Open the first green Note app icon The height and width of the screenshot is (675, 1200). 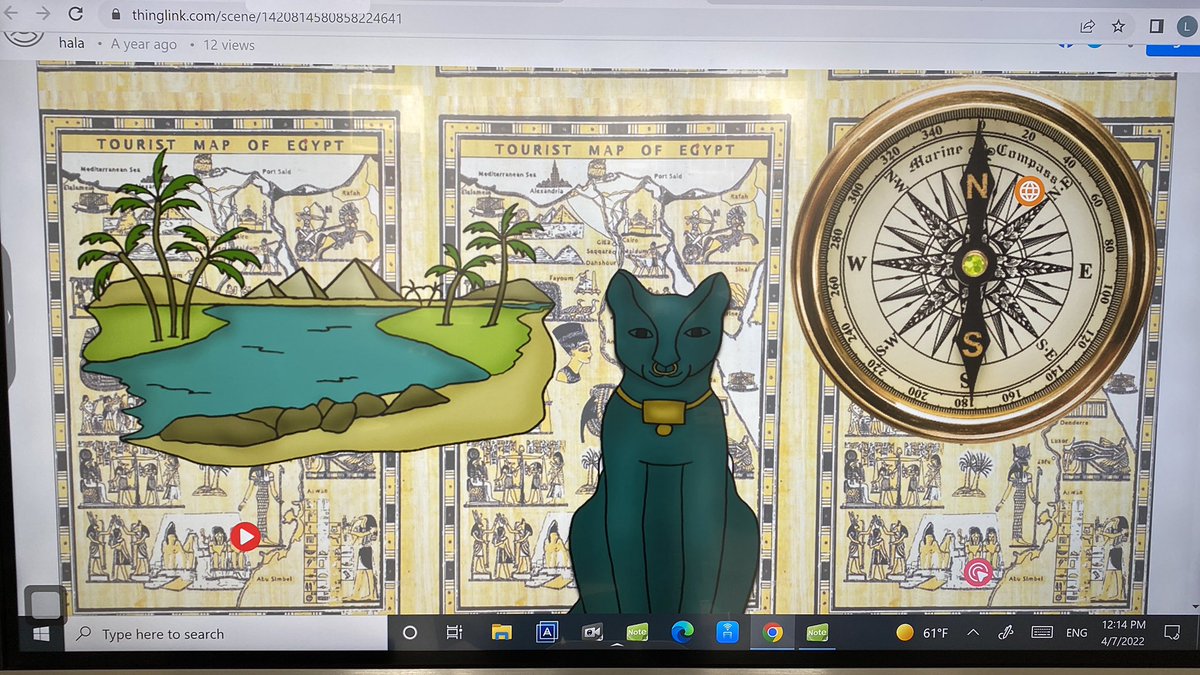coord(636,633)
